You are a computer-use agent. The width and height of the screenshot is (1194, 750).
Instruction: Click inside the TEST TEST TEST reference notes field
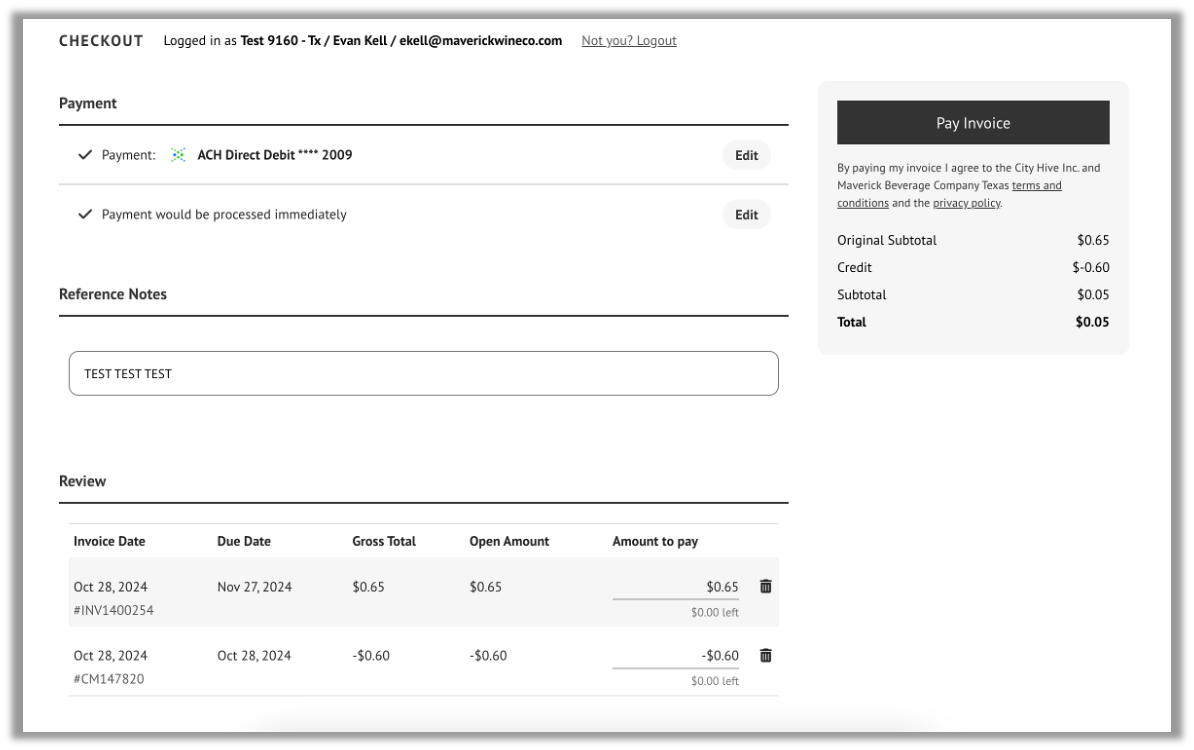[x=424, y=372]
